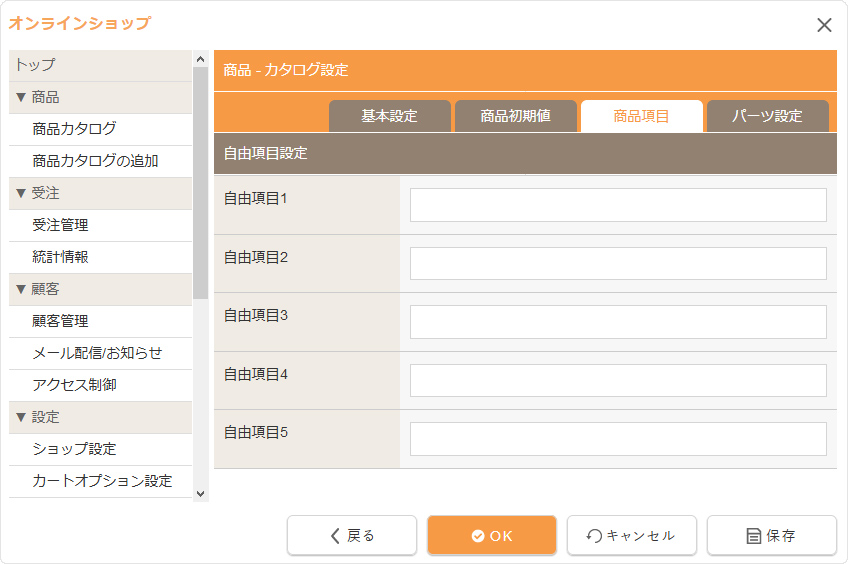Go to トップ in the sidebar
848x564 pixels.
point(36,65)
